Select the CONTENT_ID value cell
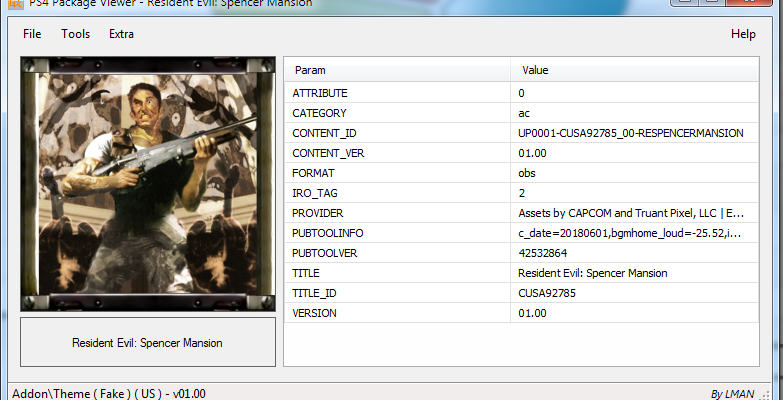This screenshot has height=400, width=783. point(630,133)
